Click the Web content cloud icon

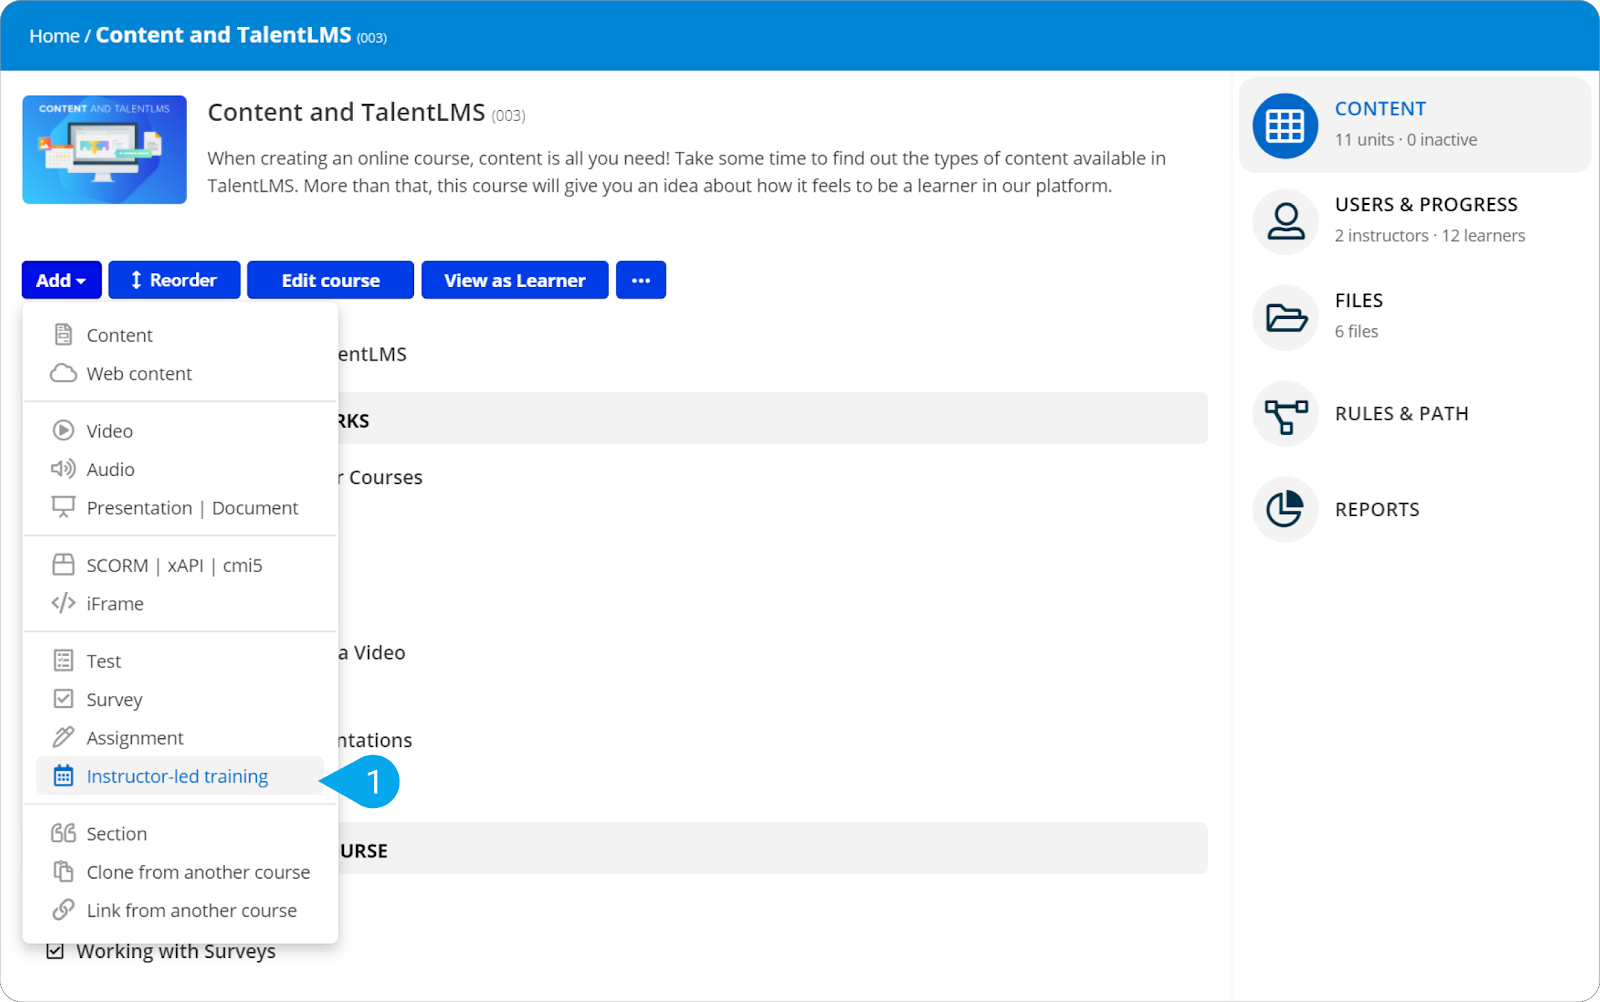(x=63, y=373)
